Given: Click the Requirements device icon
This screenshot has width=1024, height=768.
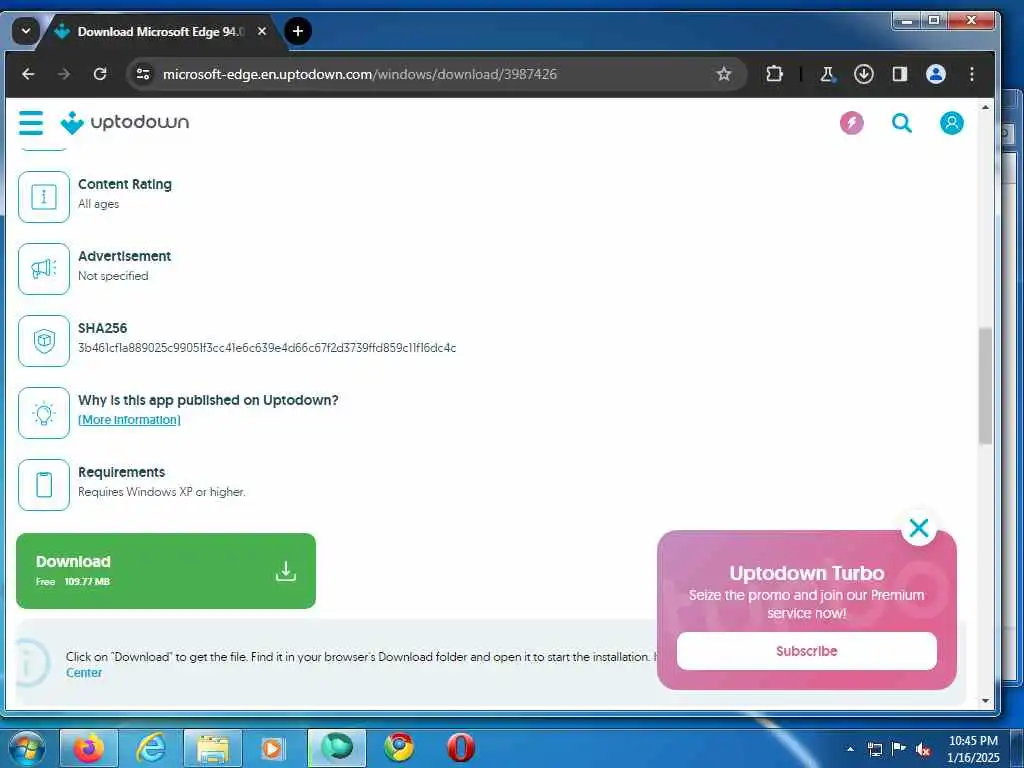Looking at the screenshot, I should tap(44, 485).
